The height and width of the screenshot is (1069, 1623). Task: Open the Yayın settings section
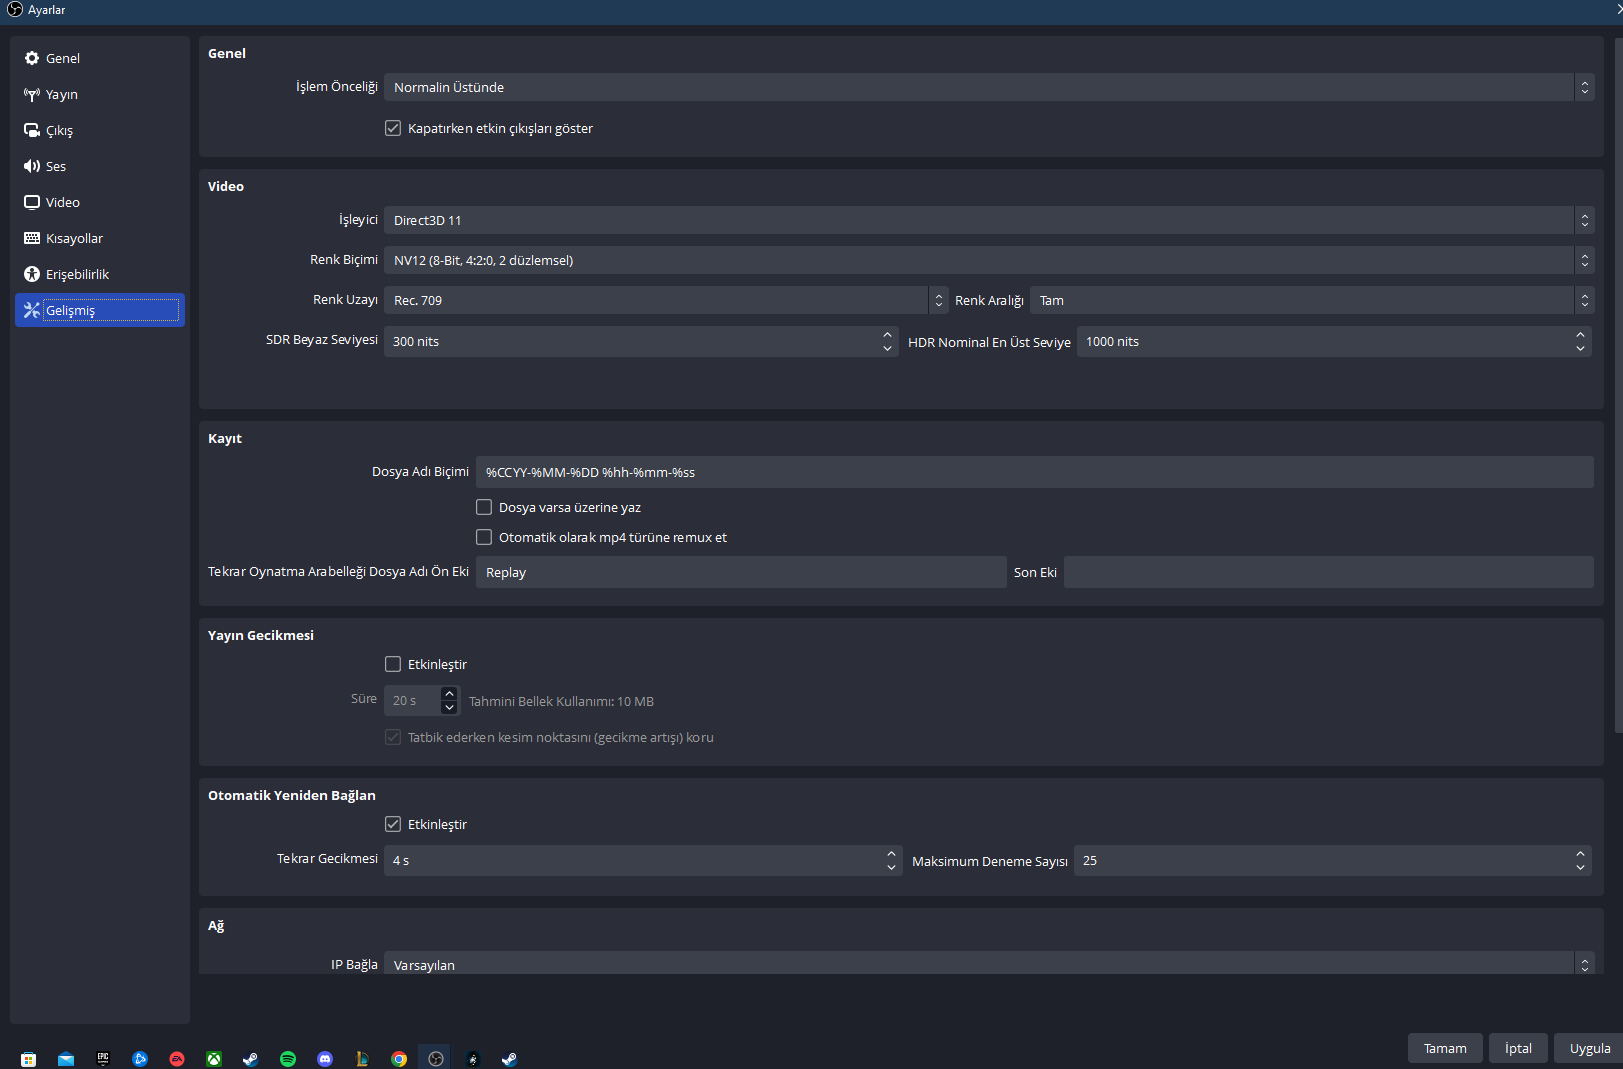click(100, 94)
